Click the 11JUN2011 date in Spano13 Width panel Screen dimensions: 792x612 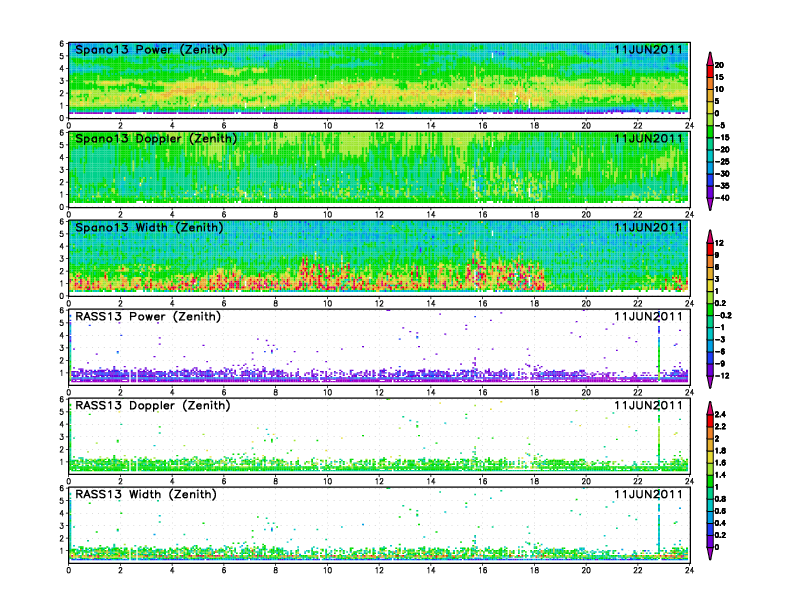tap(648, 227)
